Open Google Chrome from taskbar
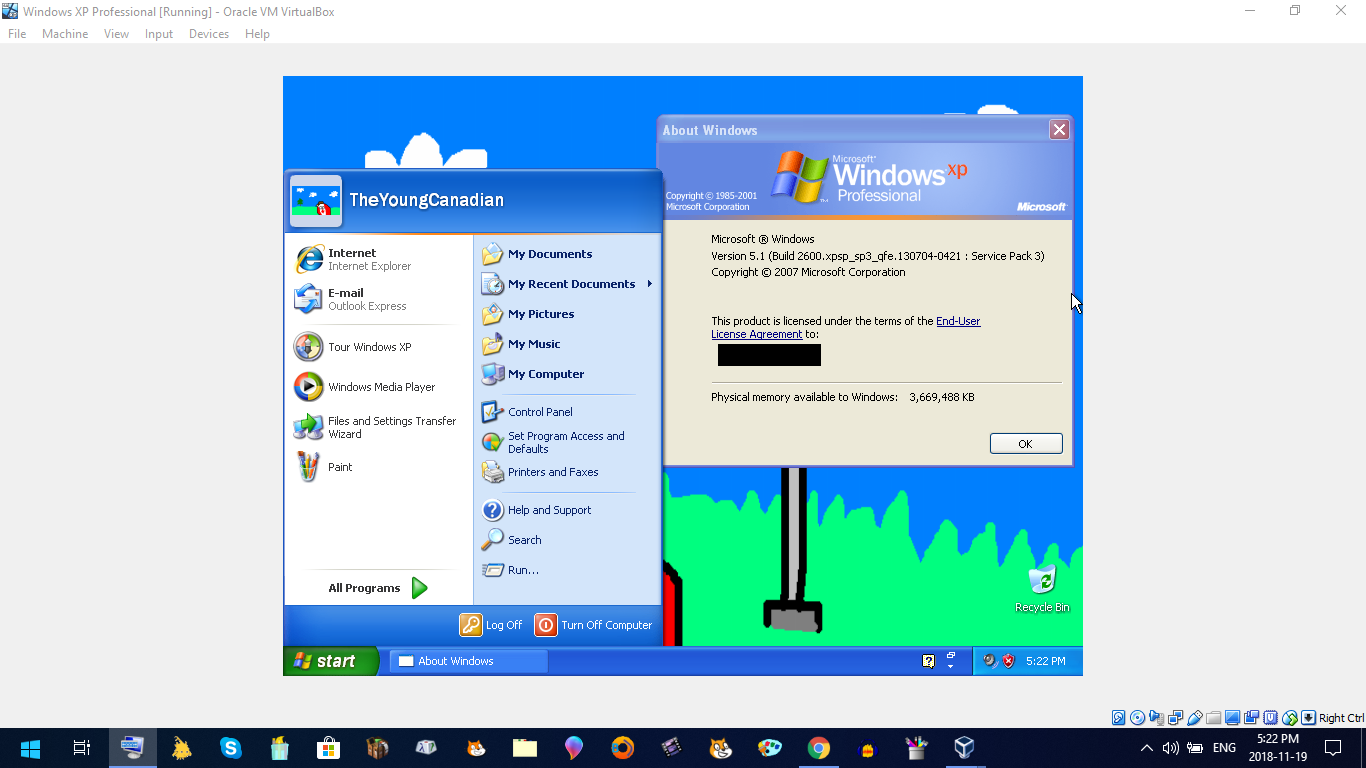Image resolution: width=1366 pixels, height=768 pixels. (x=819, y=748)
